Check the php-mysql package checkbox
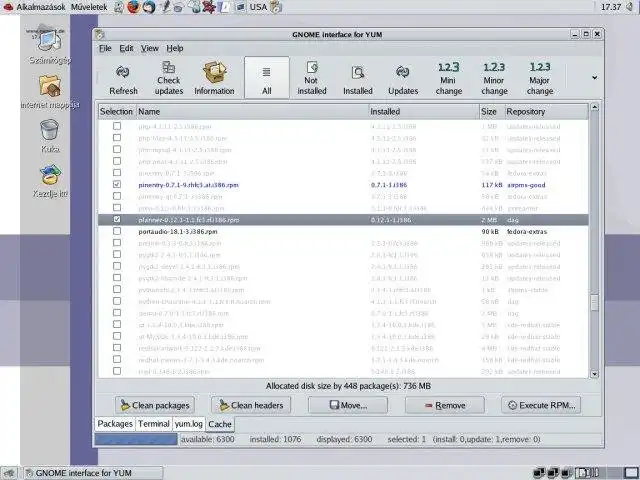The image size is (640, 480). 117,149
